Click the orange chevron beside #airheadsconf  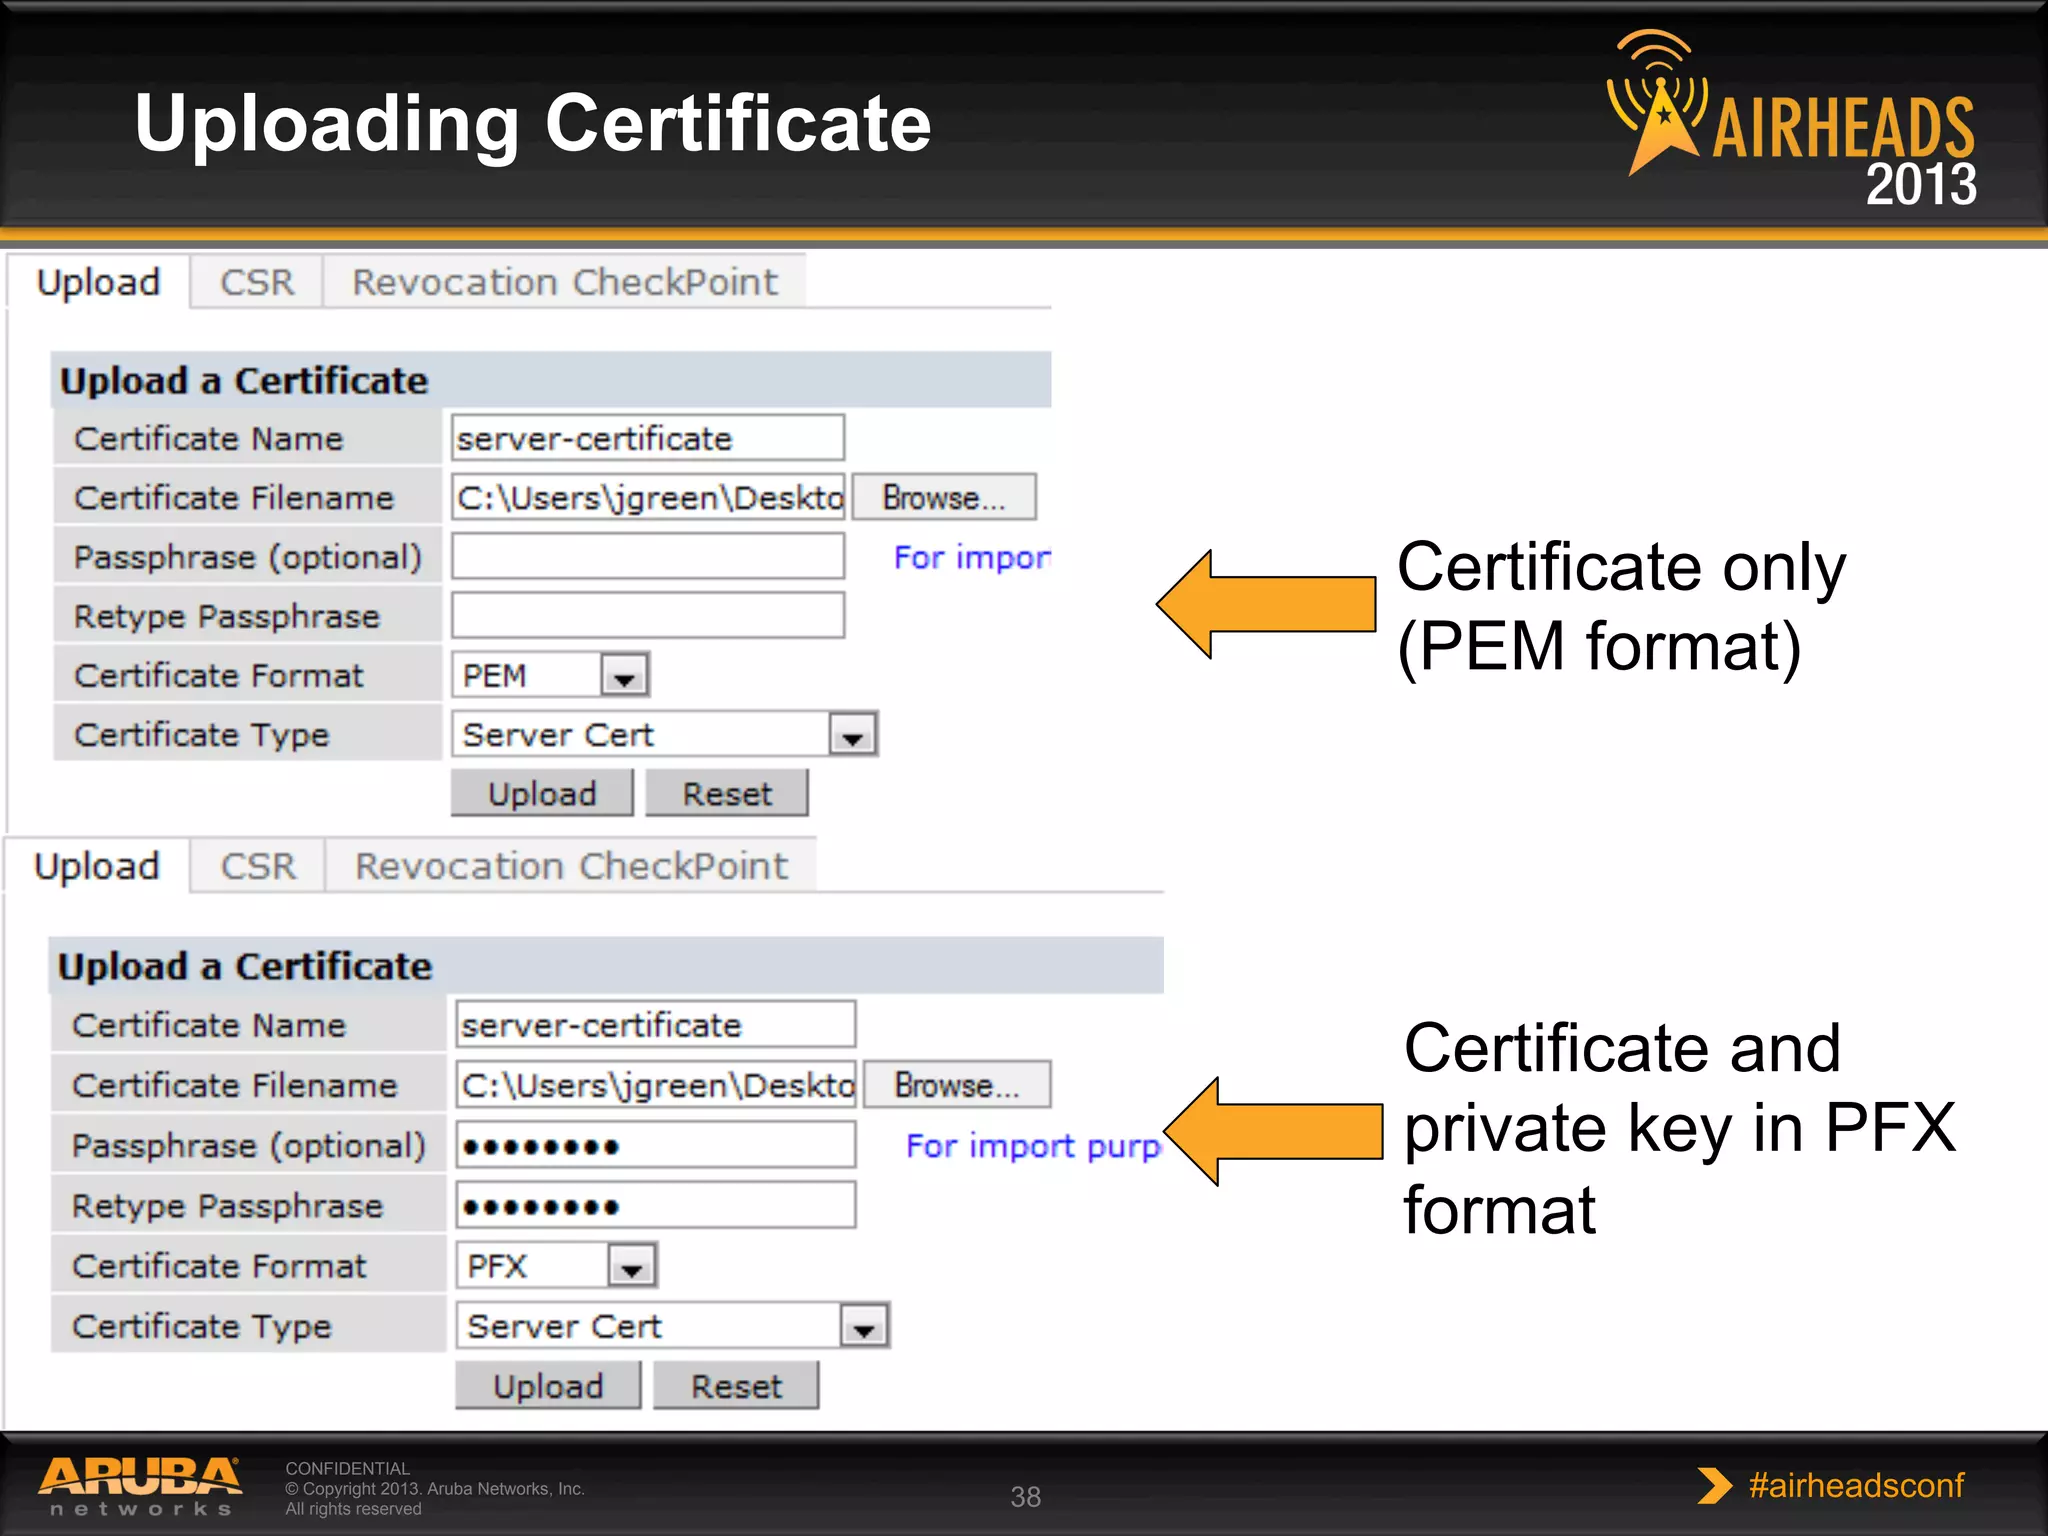[x=1715, y=1485]
